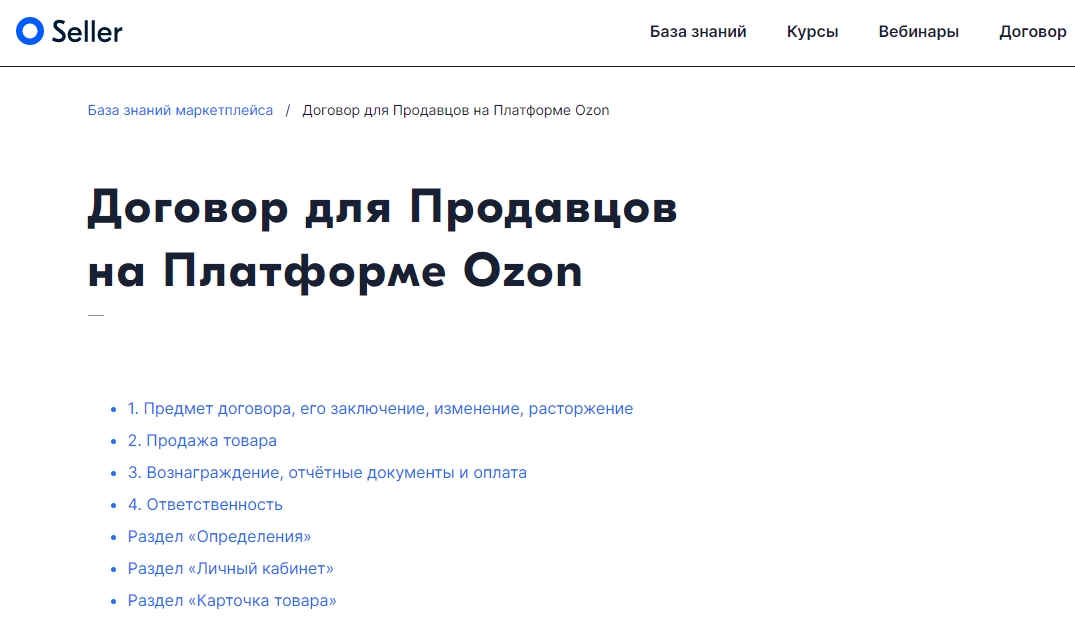Open section 2 Продажа товара
This screenshot has width=1075, height=620.
point(202,440)
